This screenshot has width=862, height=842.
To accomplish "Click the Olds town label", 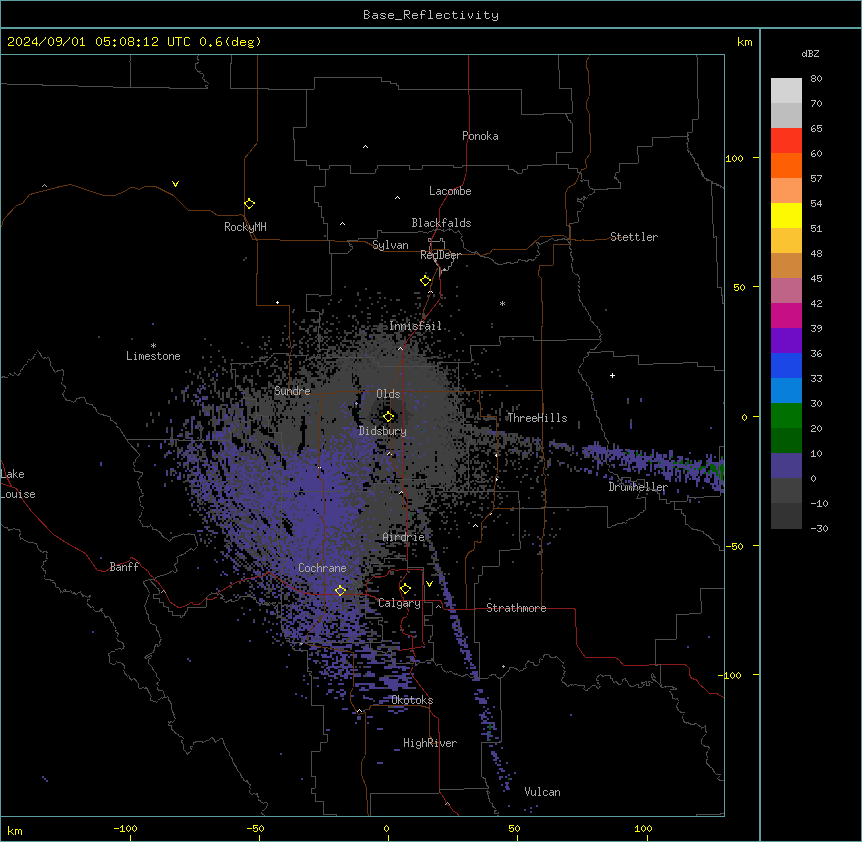I will pyautogui.click(x=388, y=394).
